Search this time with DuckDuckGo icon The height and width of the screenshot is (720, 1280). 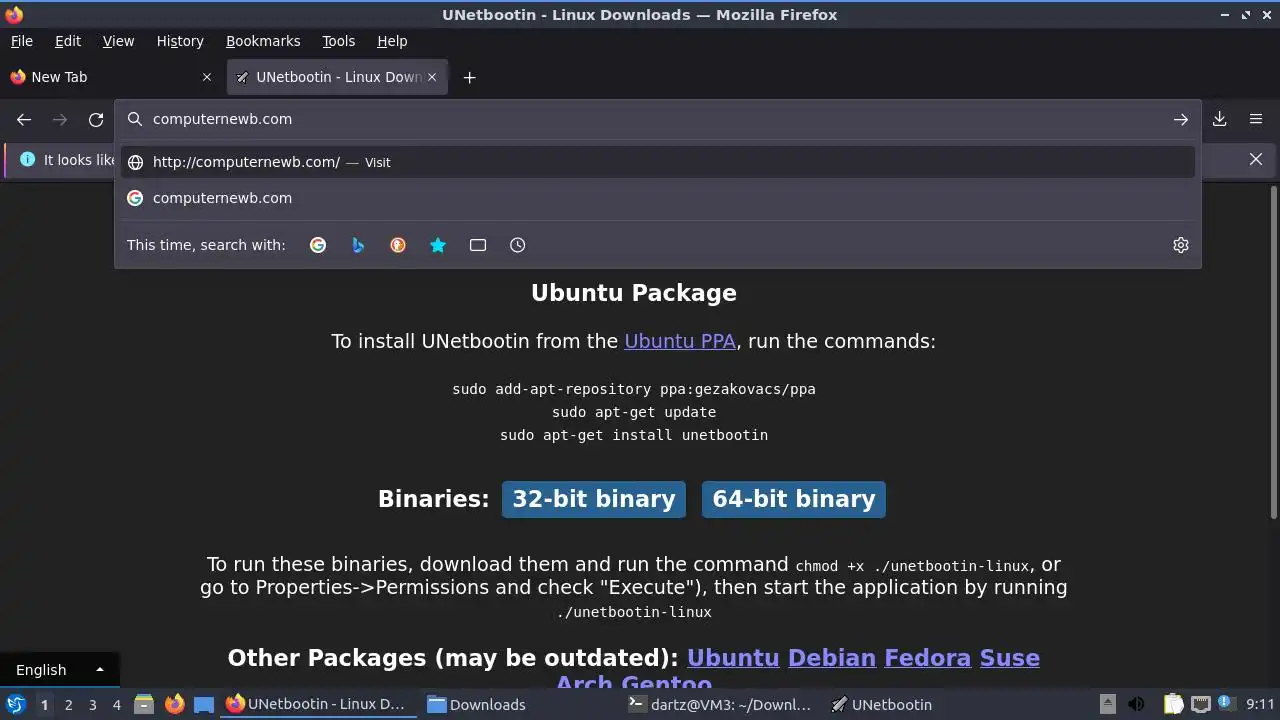398,245
